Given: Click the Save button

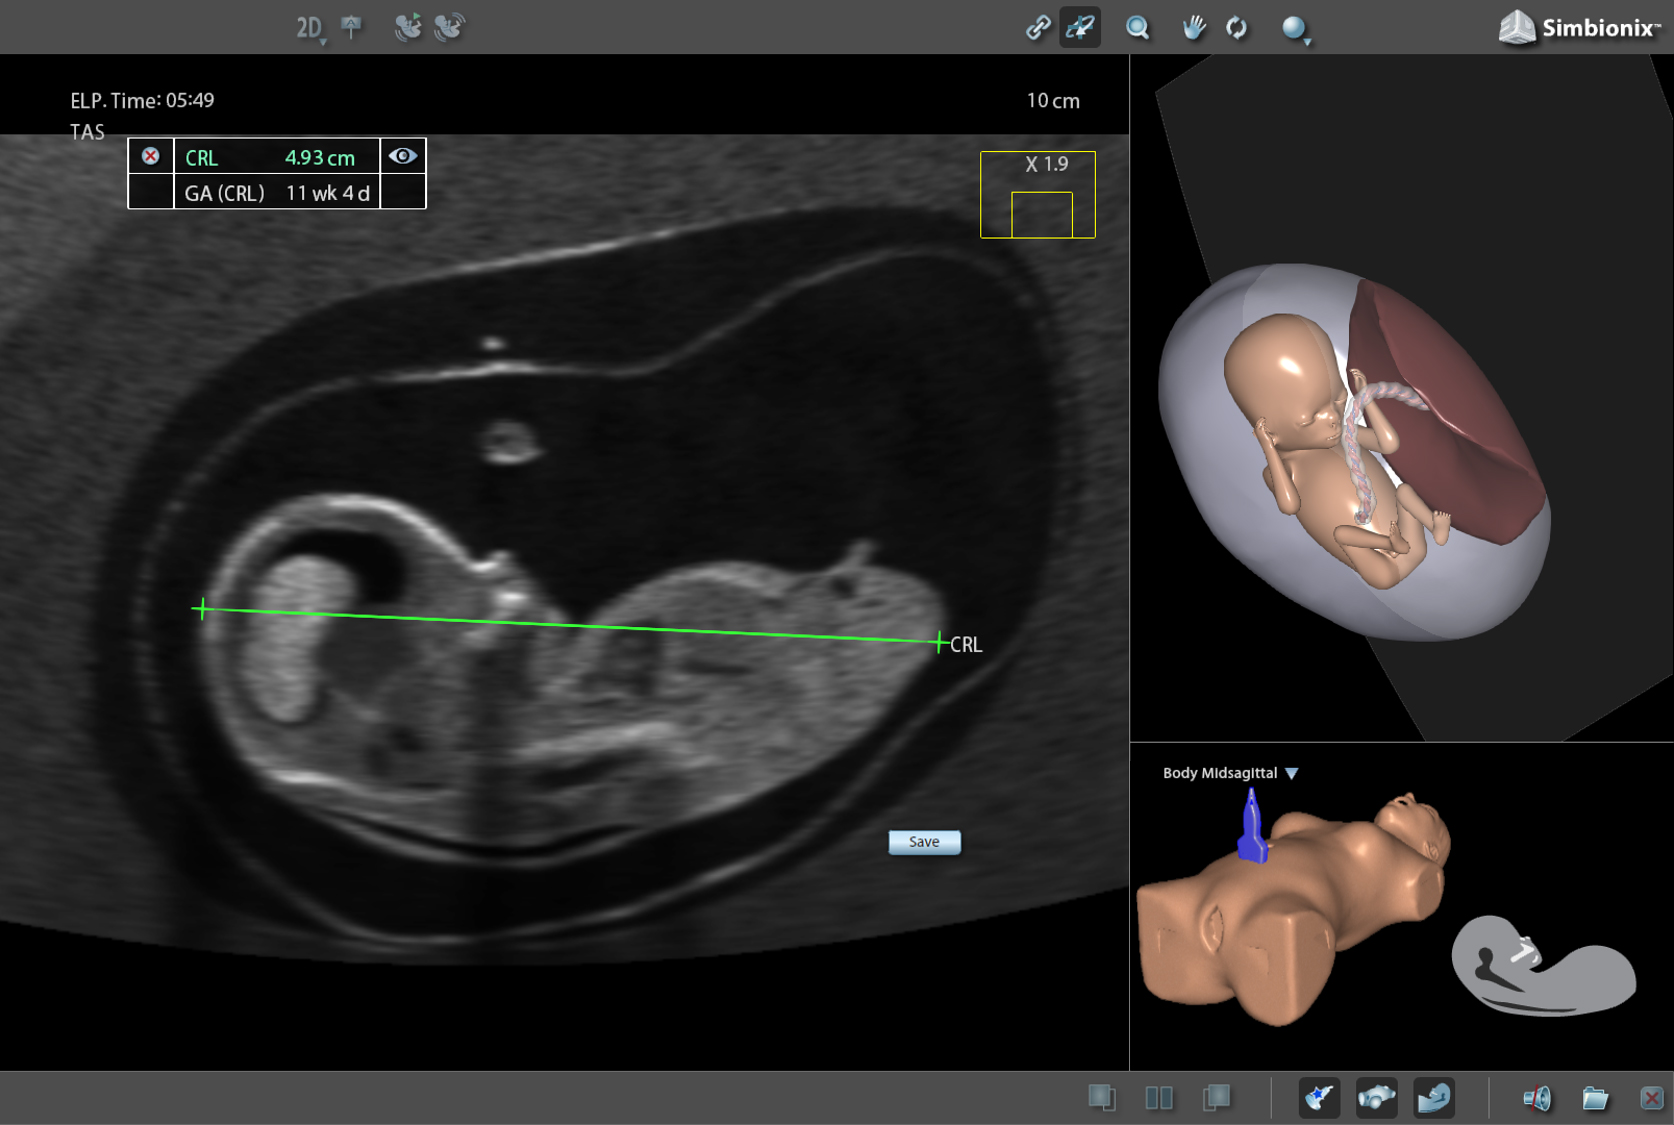Looking at the screenshot, I should pyautogui.click(x=923, y=841).
